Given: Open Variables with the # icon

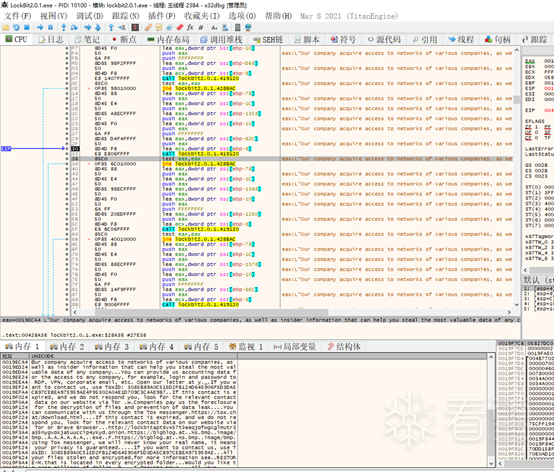Looking at the screenshot, I should tap(201, 27).
